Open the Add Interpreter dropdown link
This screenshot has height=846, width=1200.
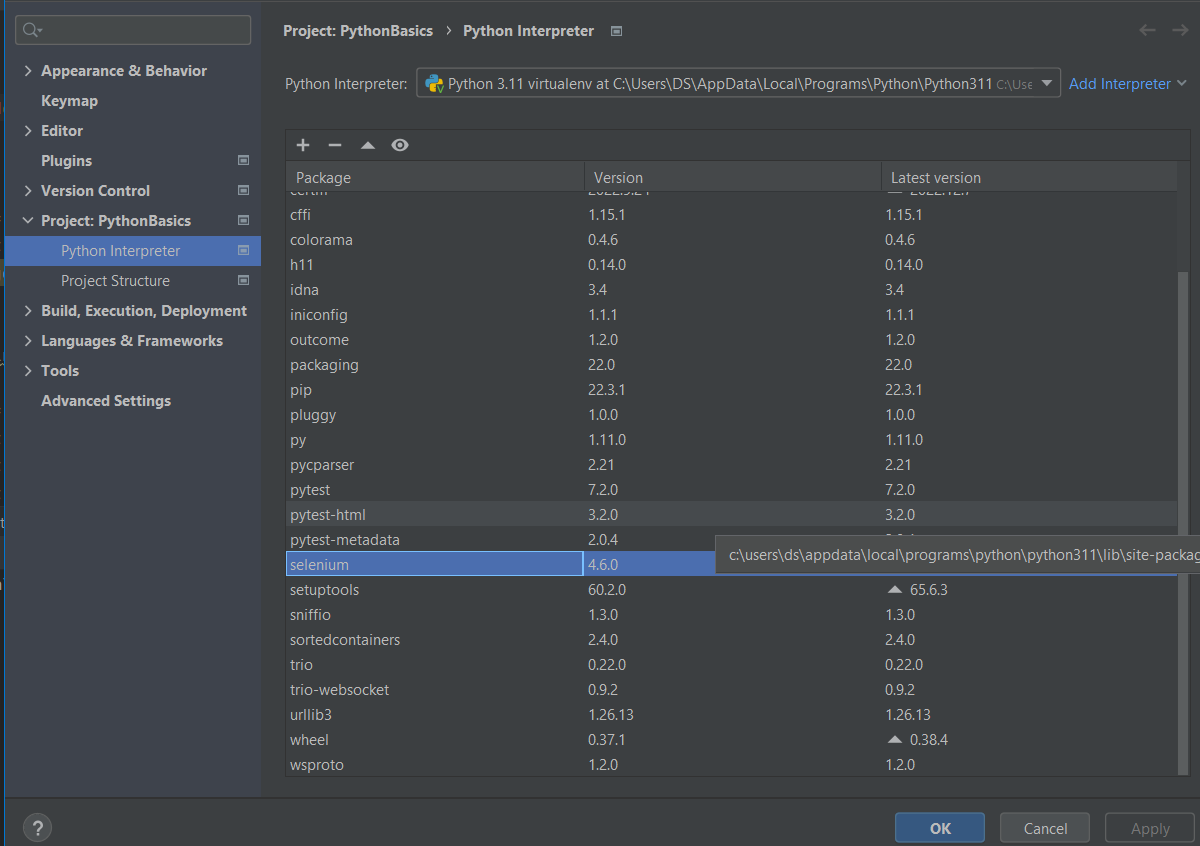1128,84
